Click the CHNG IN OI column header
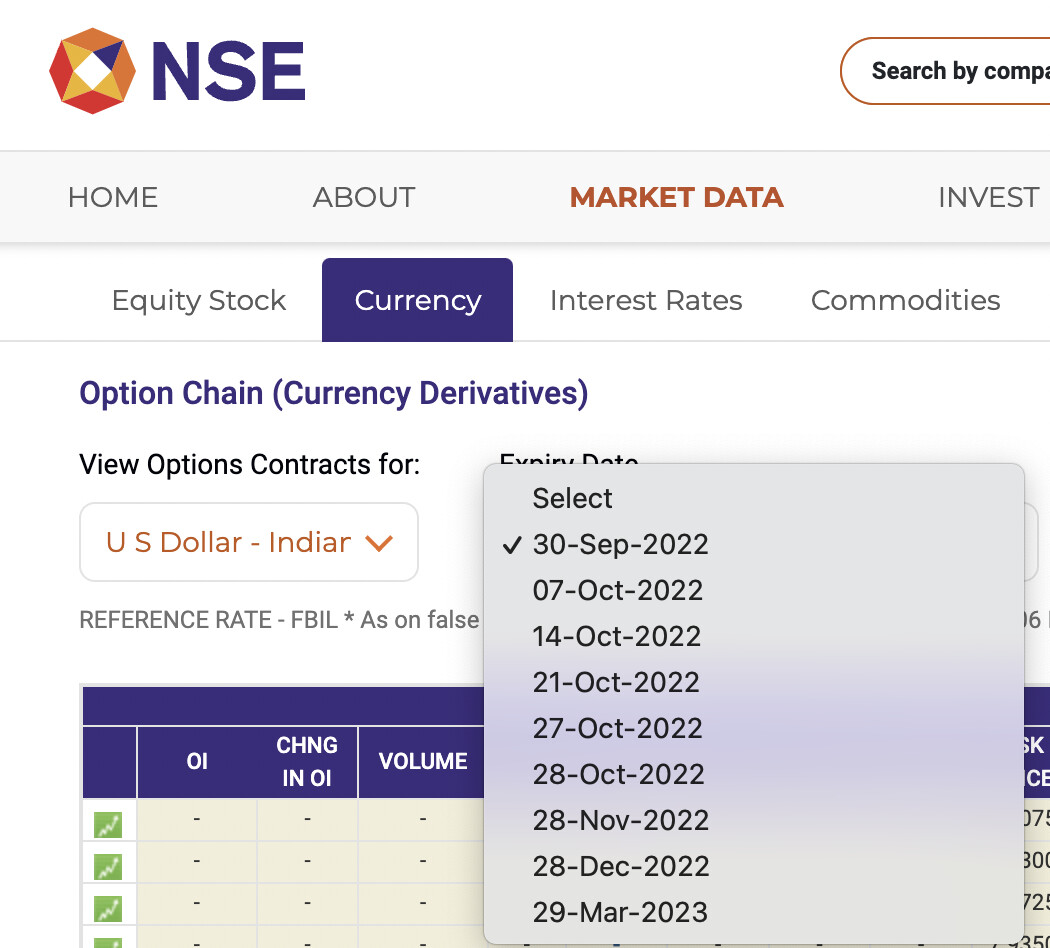This screenshot has width=1050, height=948. [x=307, y=762]
